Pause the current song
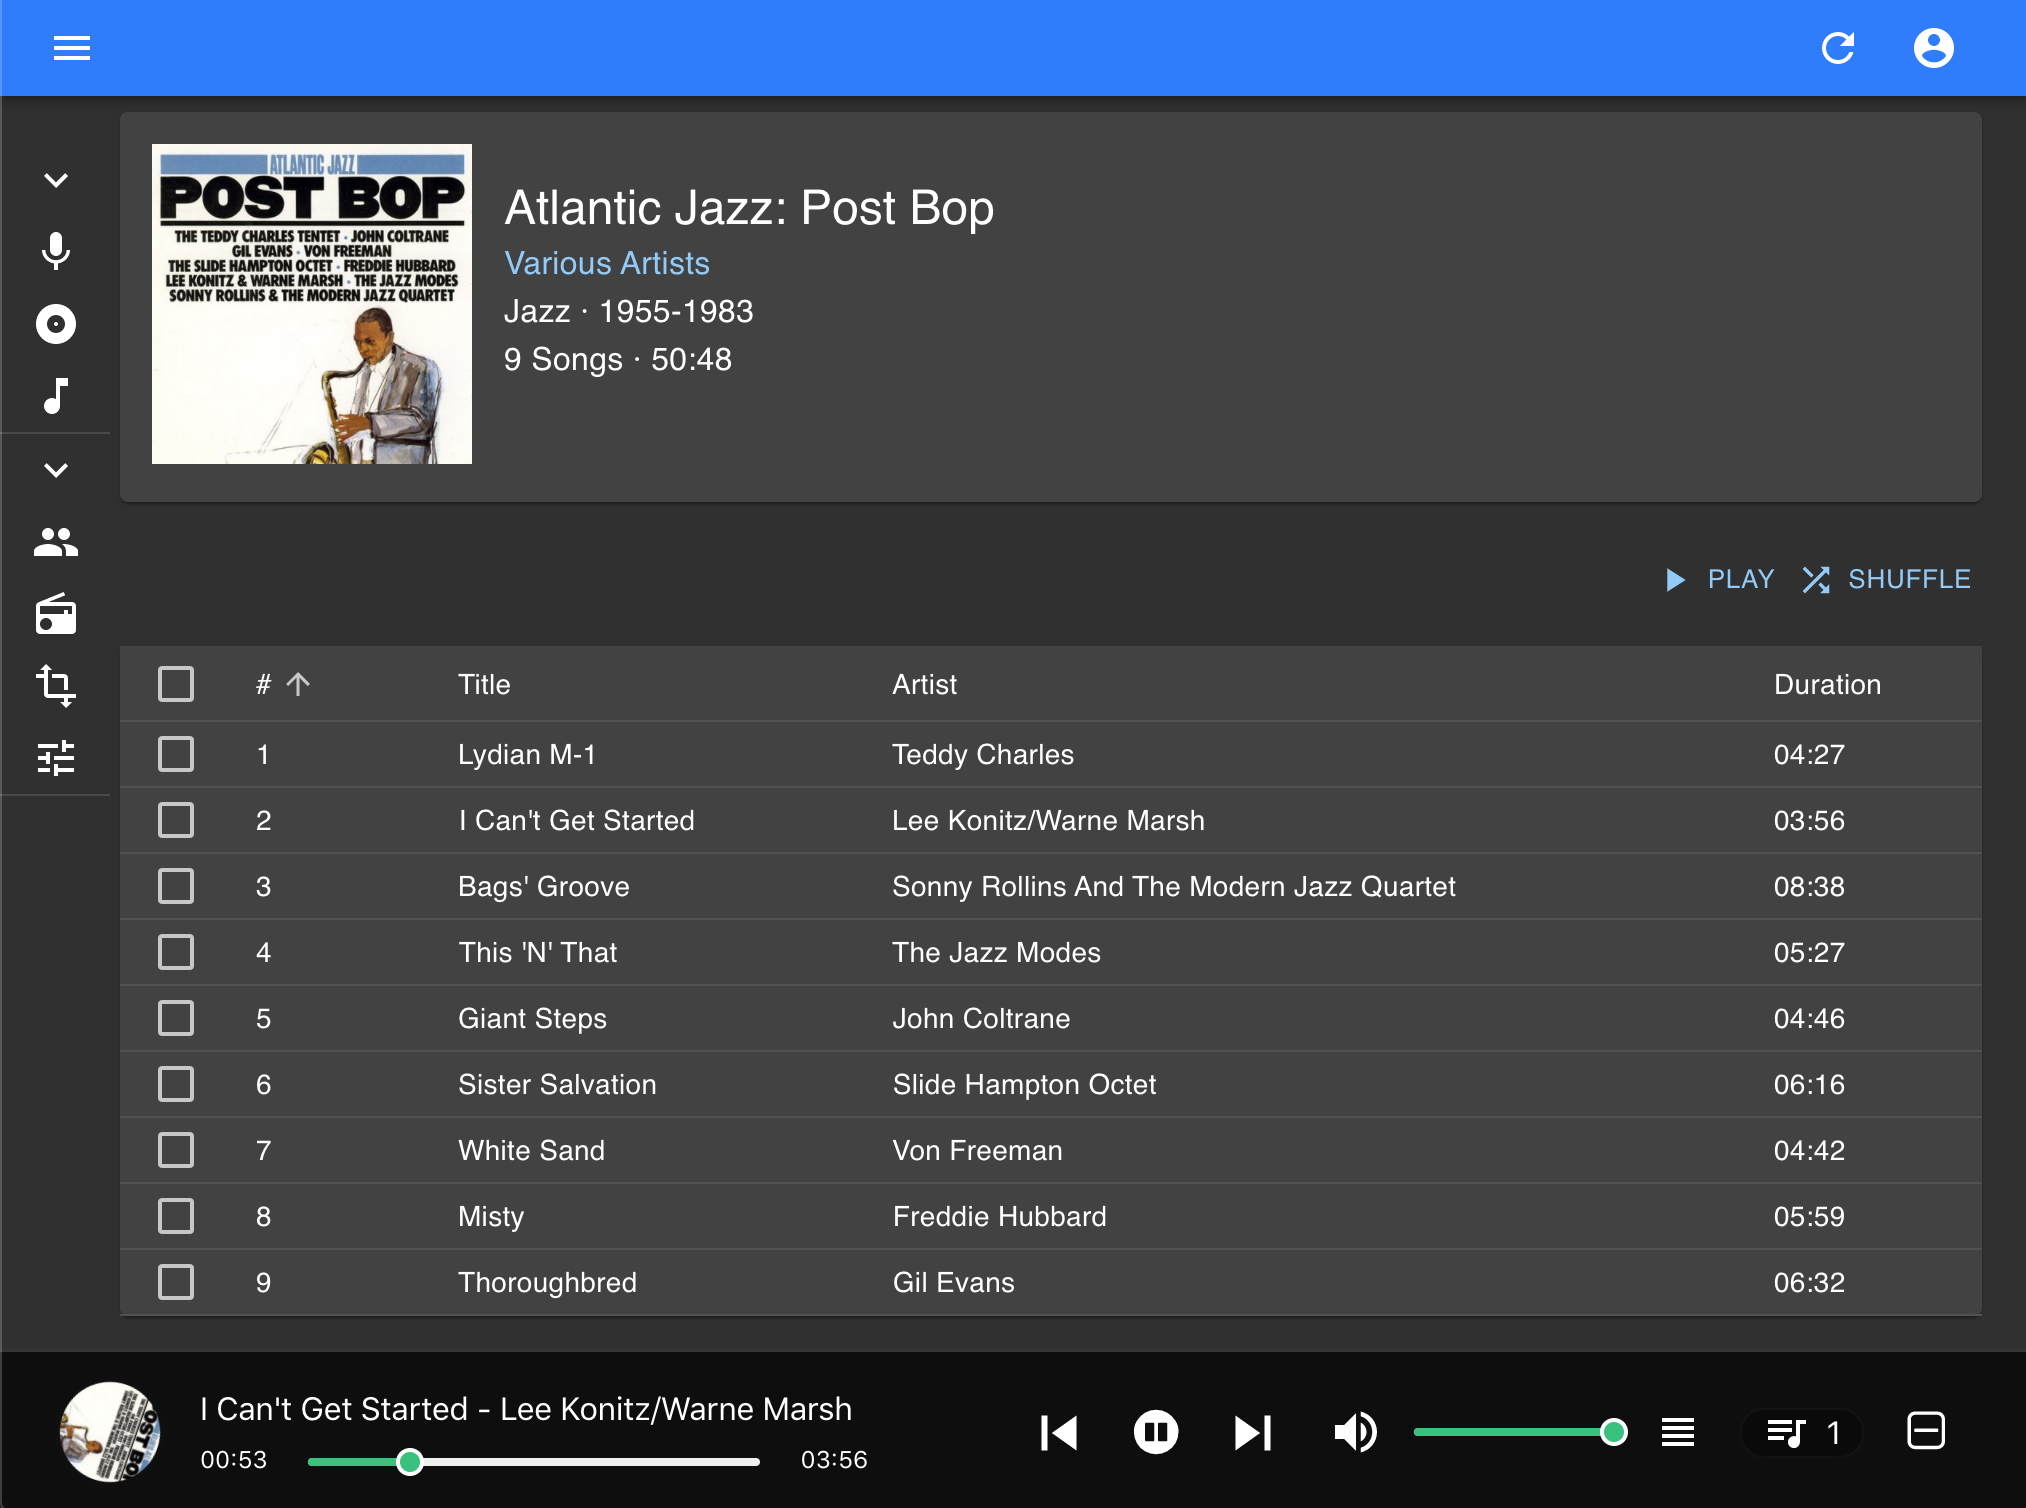The image size is (2026, 1508). coord(1155,1432)
